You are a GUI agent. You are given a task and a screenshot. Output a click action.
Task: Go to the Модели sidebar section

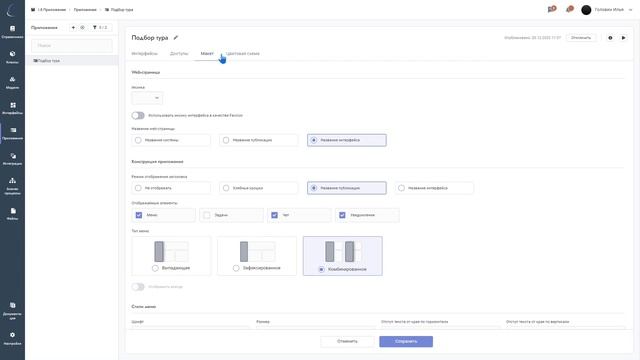click(x=12, y=83)
